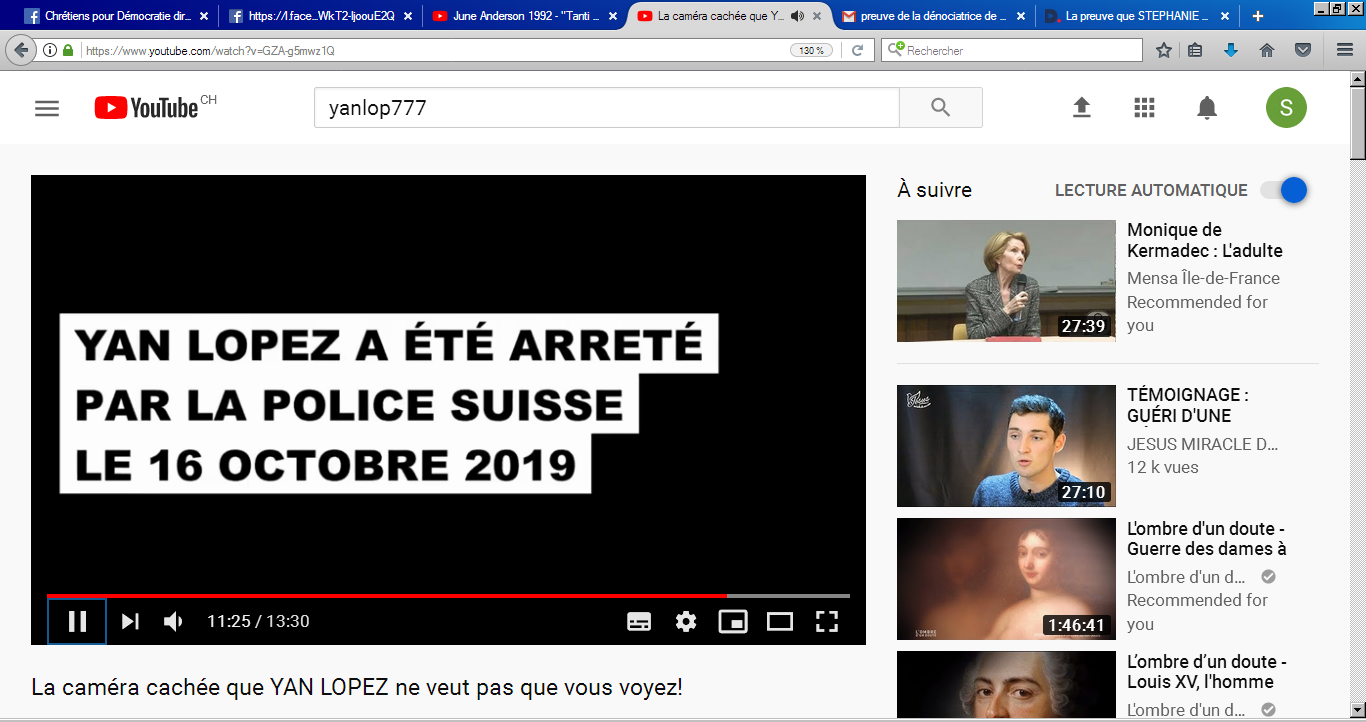Click L'ombre d'un doute - Louis XV title

[1207, 671]
